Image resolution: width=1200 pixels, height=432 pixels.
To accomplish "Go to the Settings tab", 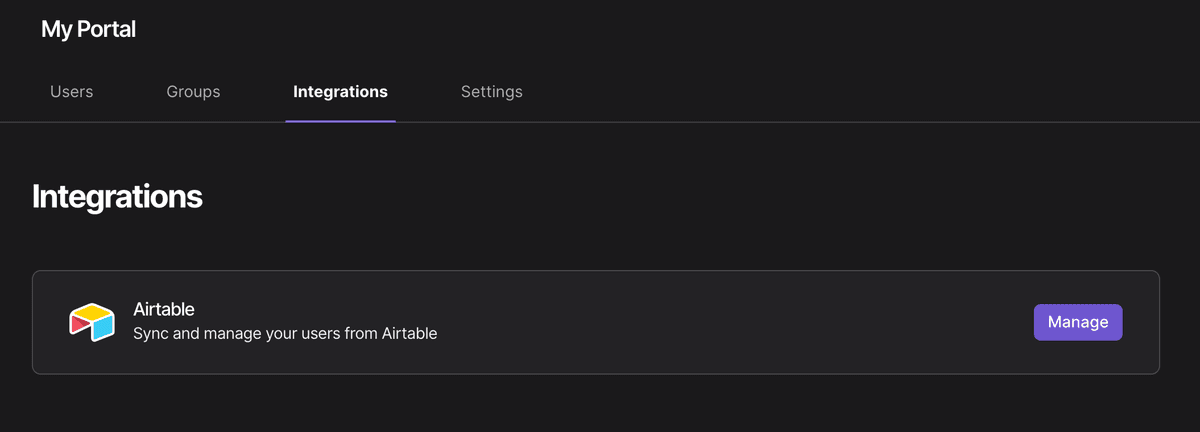I will click(x=491, y=92).
